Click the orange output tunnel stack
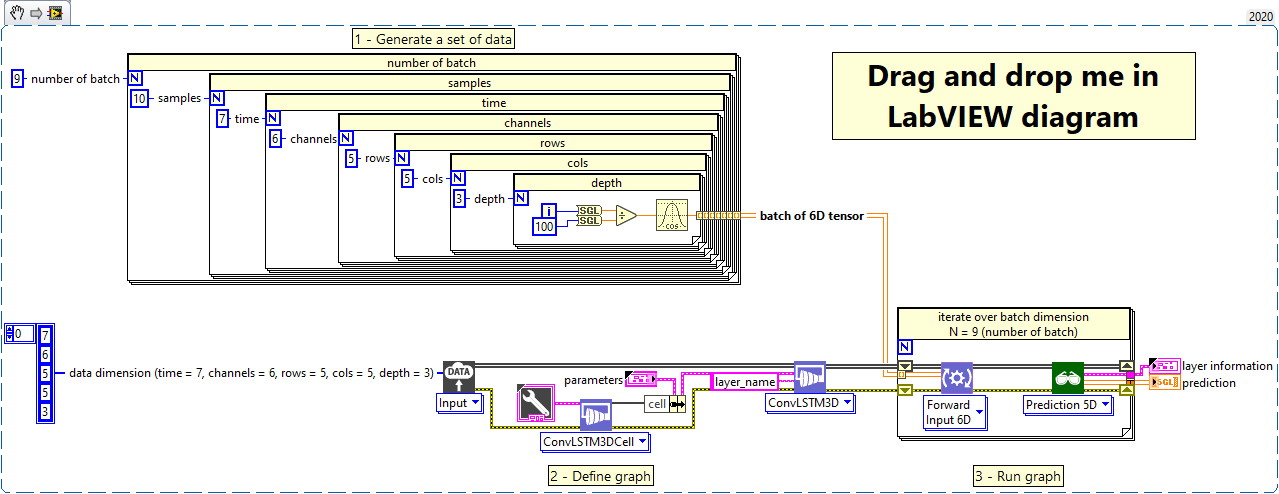 (717, 215)
